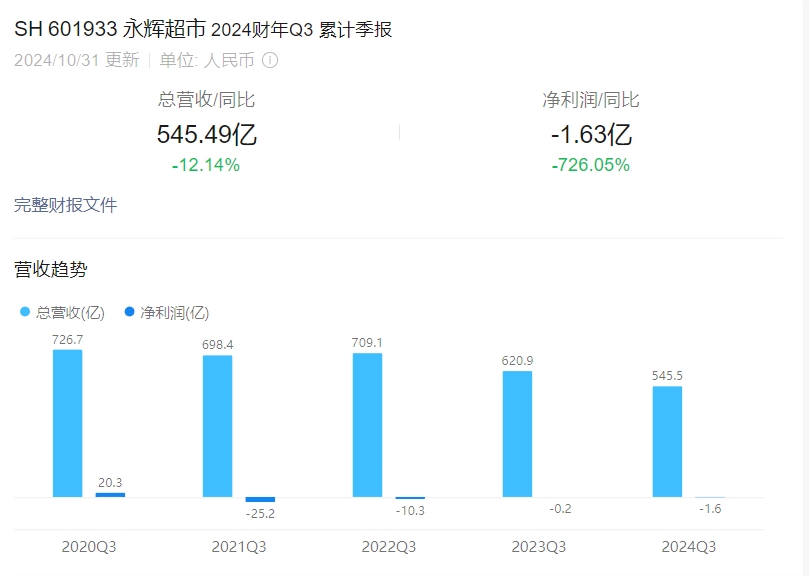The width and height of the screenshot is (809, 576).
Task: Toggle the 总营收(亿) legend series
Action: click(62, 312)
